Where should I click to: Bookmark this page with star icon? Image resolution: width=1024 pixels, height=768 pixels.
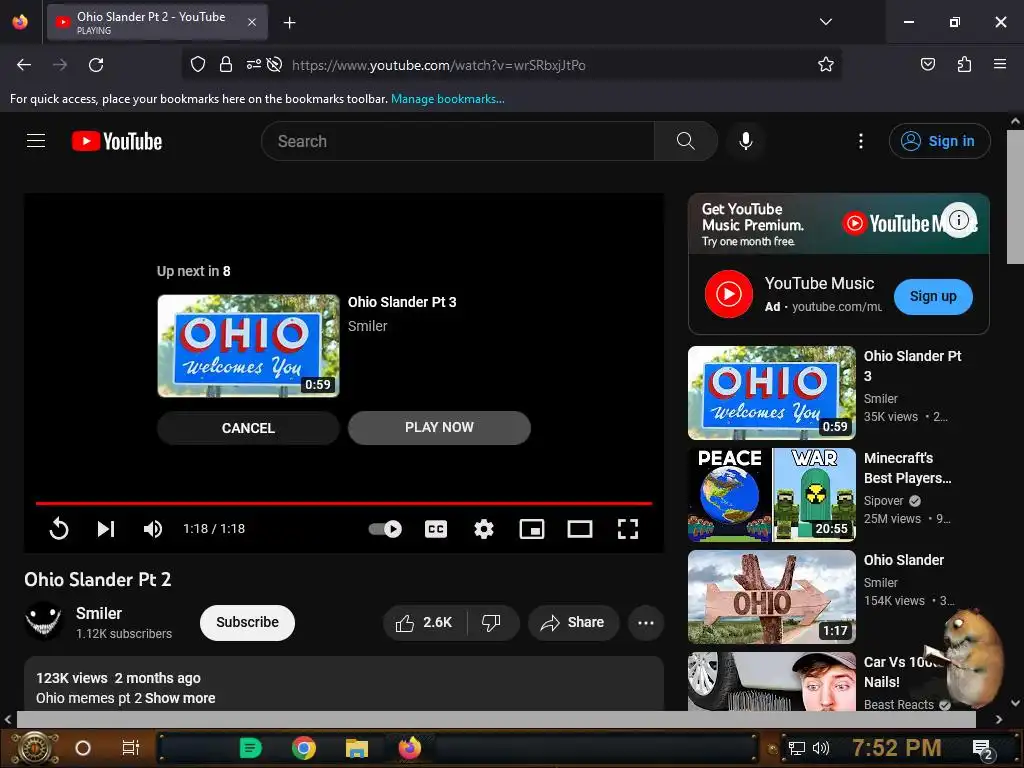tap(825, 64)
